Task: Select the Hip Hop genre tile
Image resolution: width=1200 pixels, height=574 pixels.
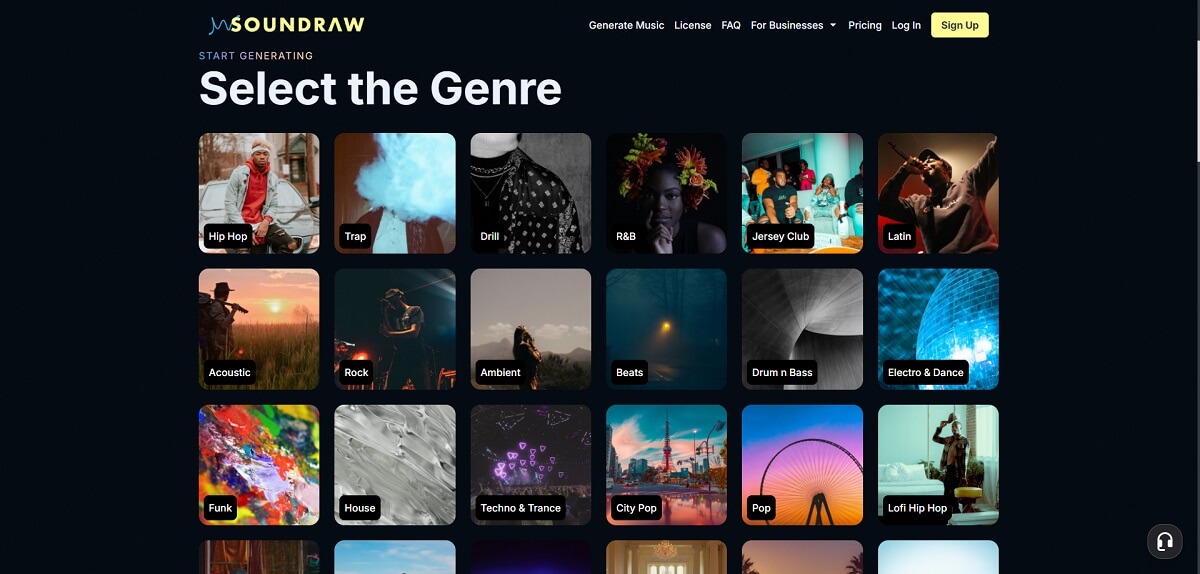Action: click(x=259, y=193)
